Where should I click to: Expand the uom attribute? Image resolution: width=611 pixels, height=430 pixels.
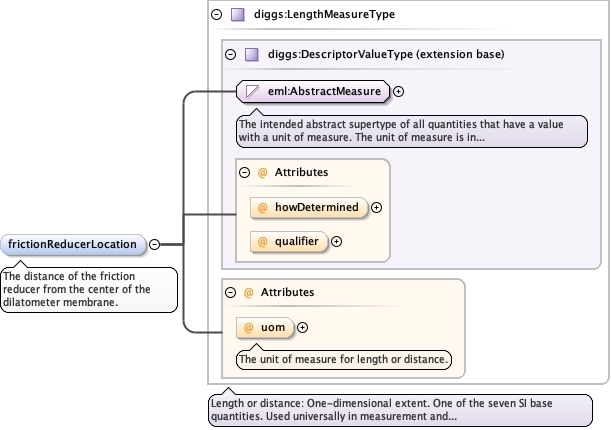tap(302, 328)
